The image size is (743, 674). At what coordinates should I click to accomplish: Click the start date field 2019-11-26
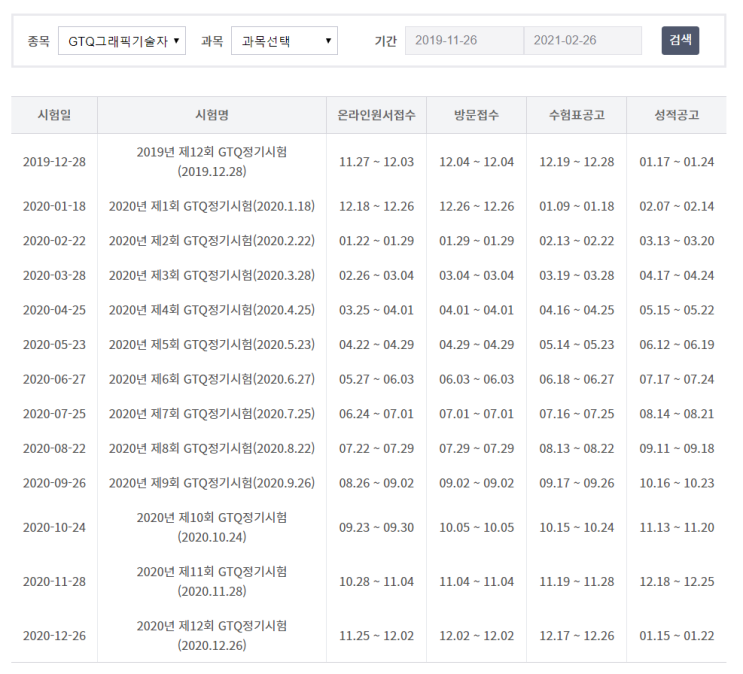coord(464,41)
